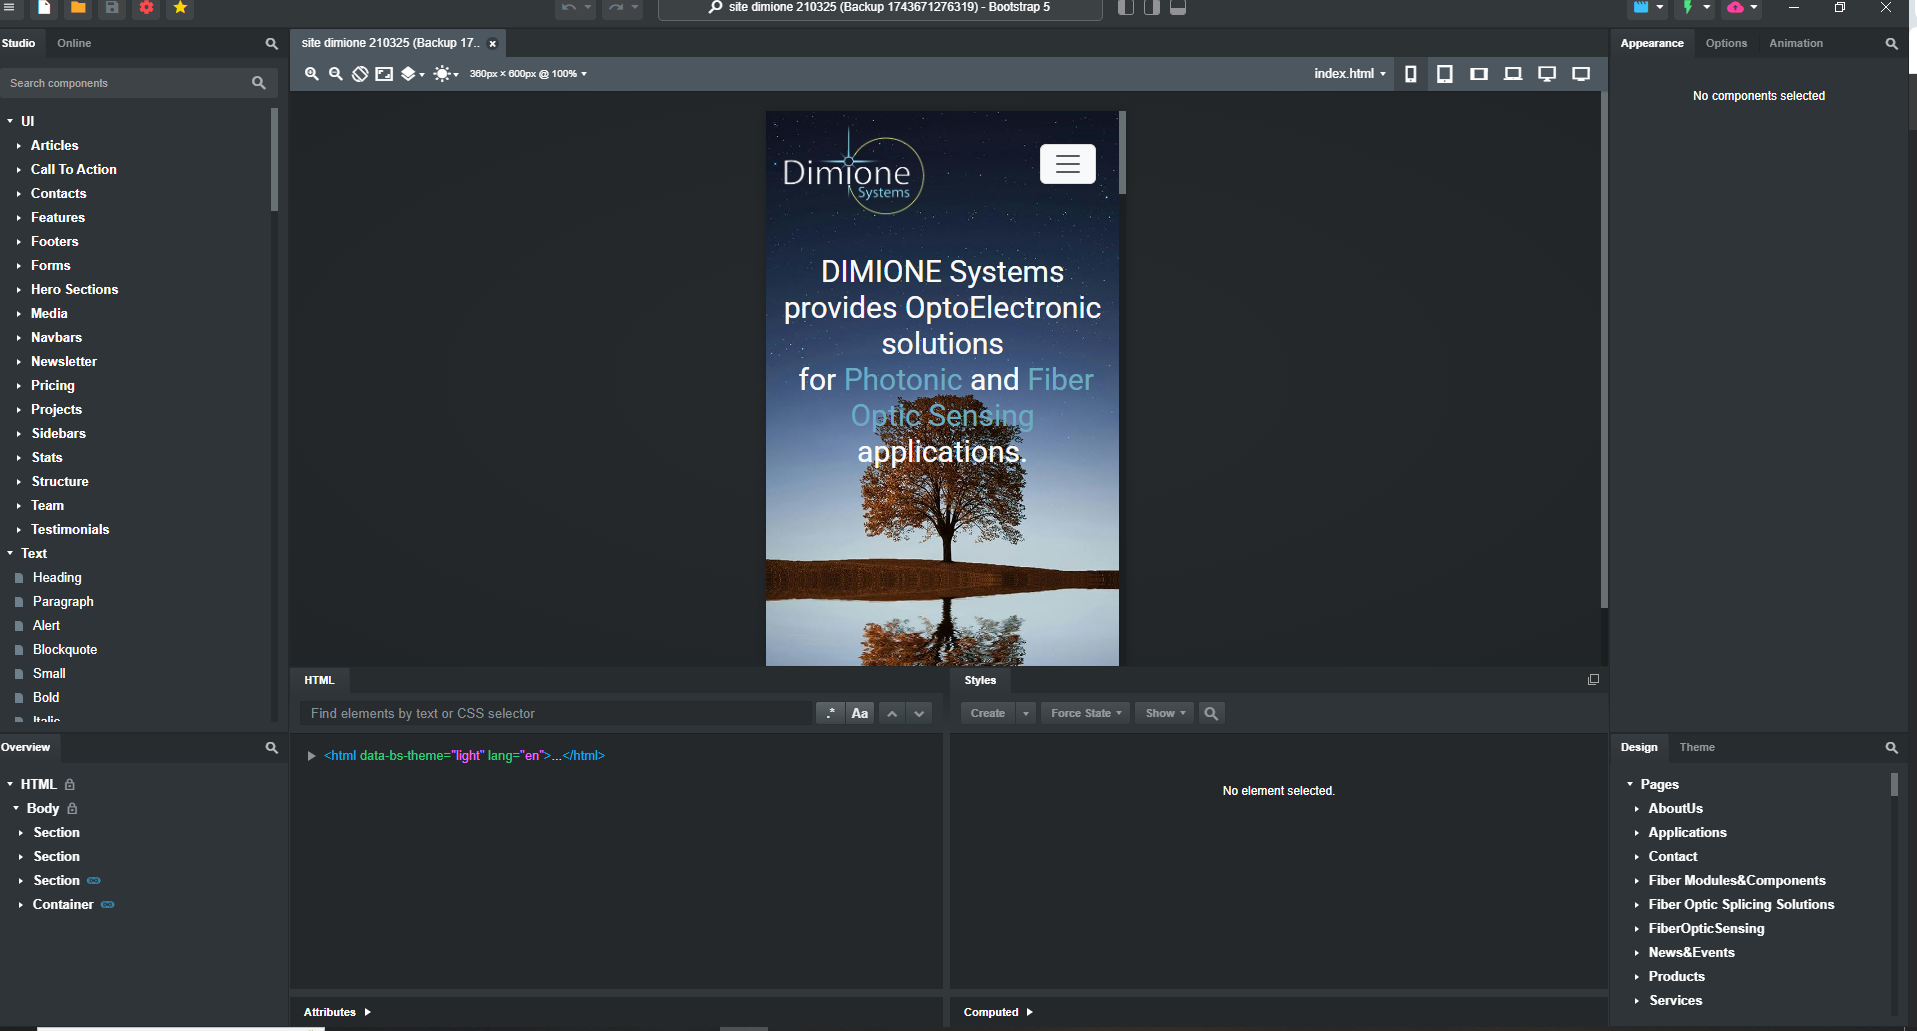Open the Animation tab
The width and height of the screenshot is (1917, 1031).
click(x=1796, y=44)
